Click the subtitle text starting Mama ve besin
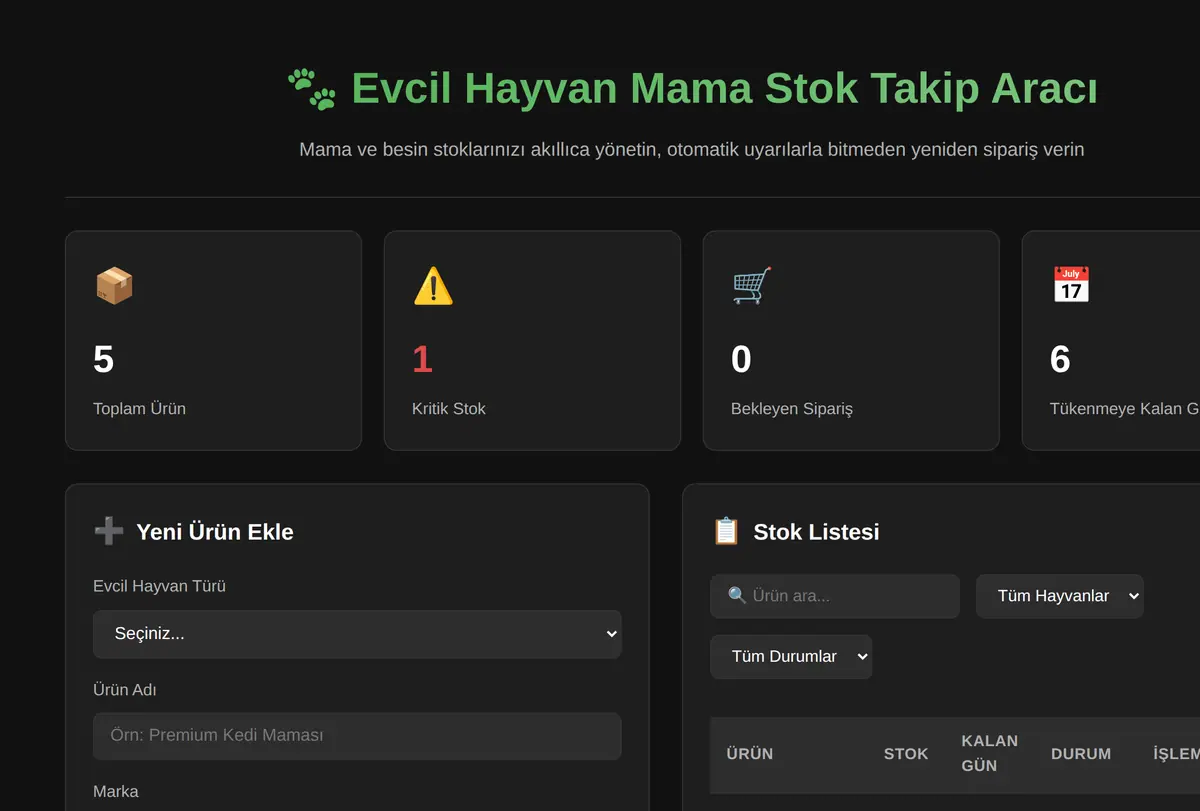This screenshot has height=811, width=1200. 692,150
